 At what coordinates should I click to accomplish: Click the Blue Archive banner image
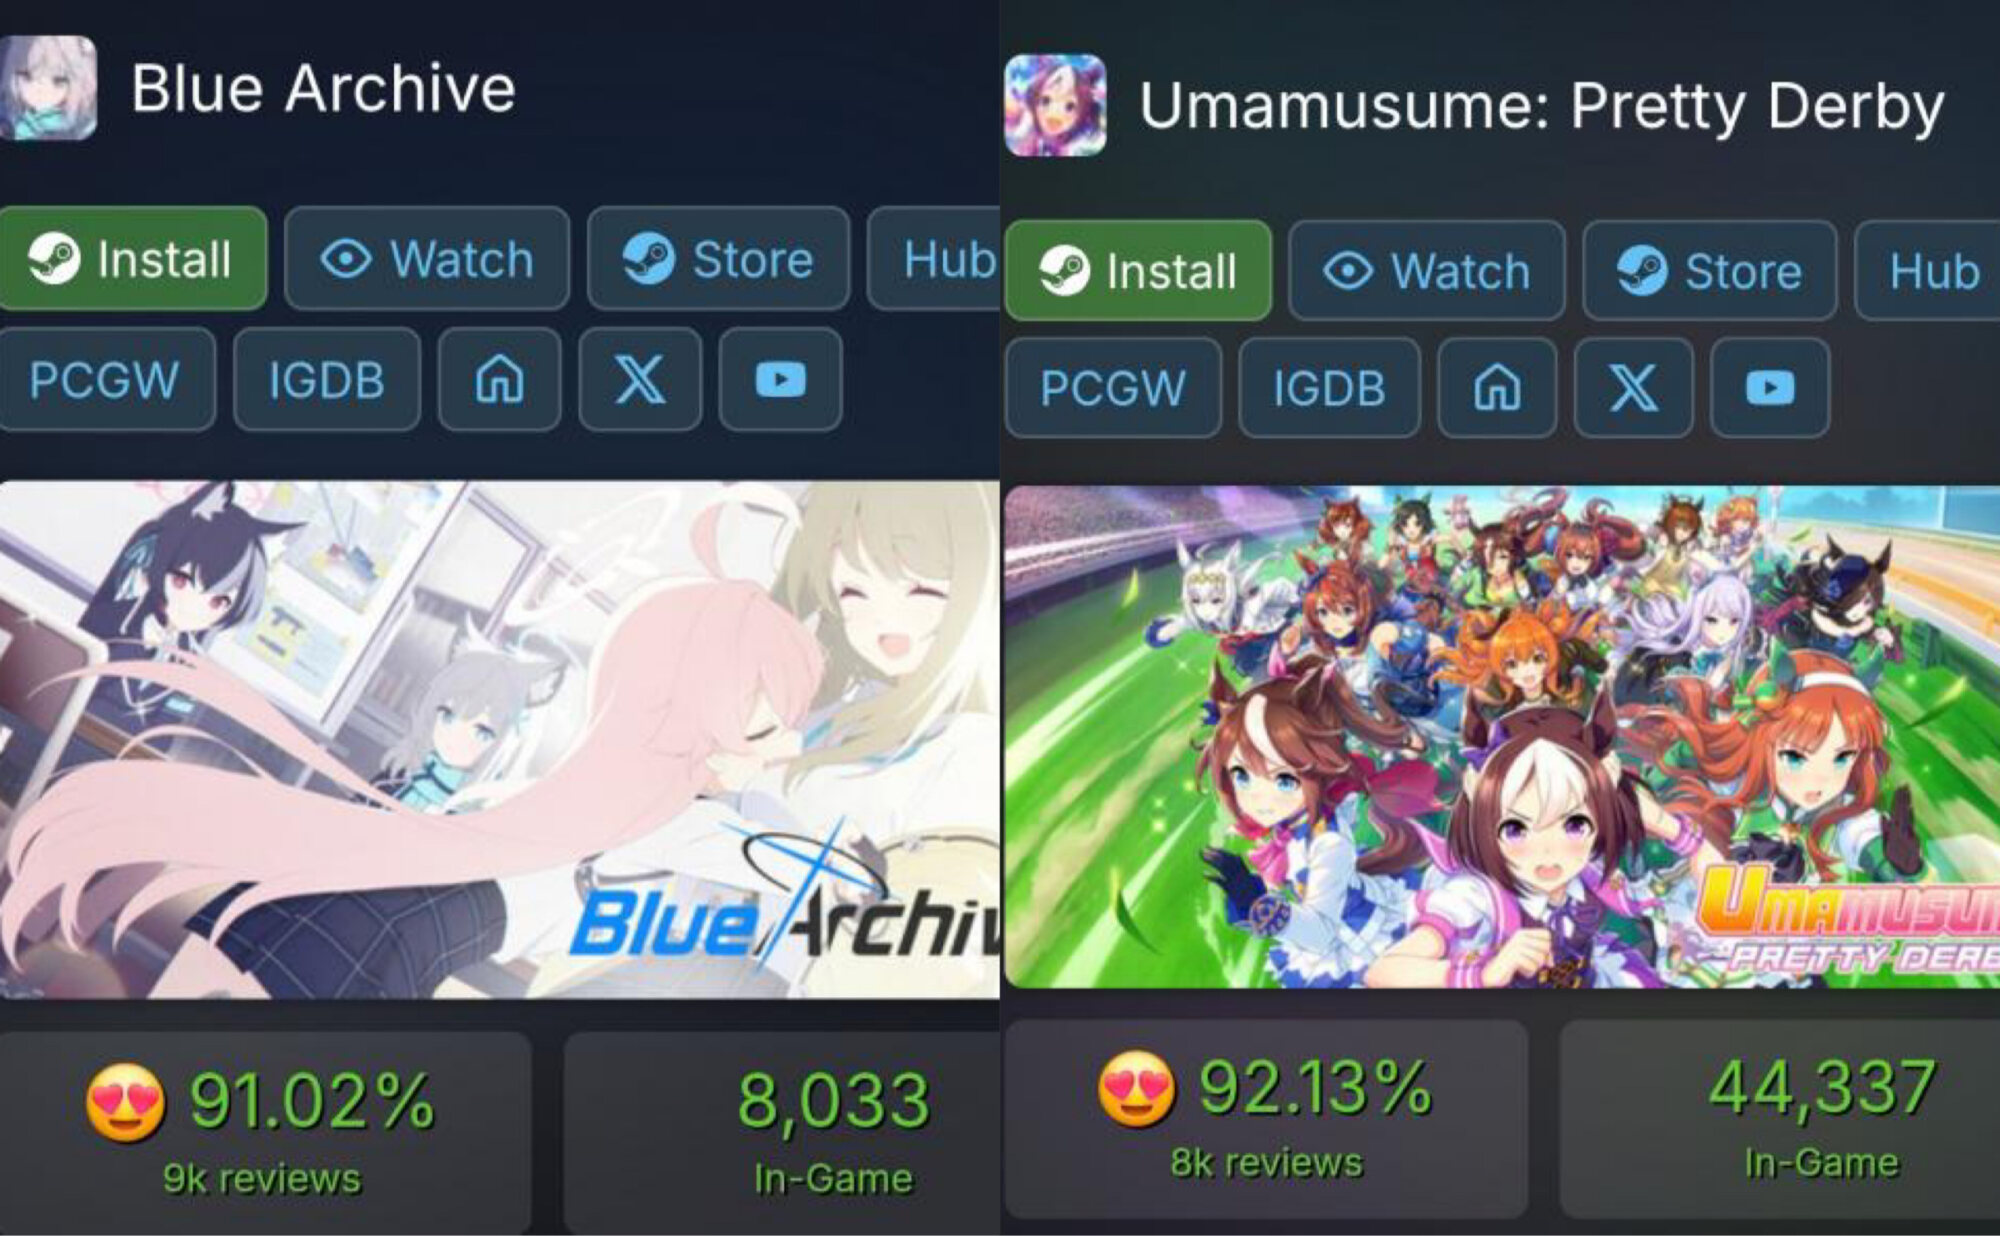(499, 740)
